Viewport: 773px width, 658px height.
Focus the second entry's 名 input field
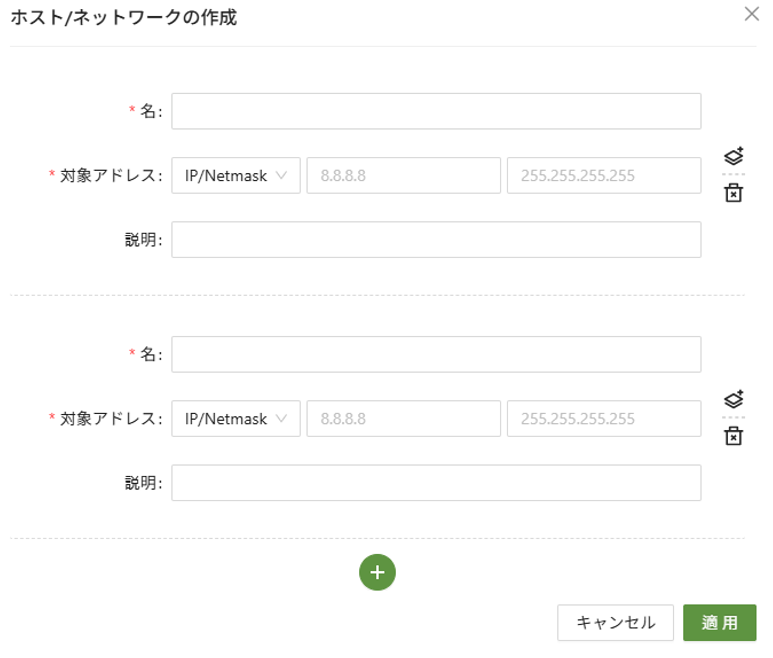pyautogui.click(x=436, y=354)
